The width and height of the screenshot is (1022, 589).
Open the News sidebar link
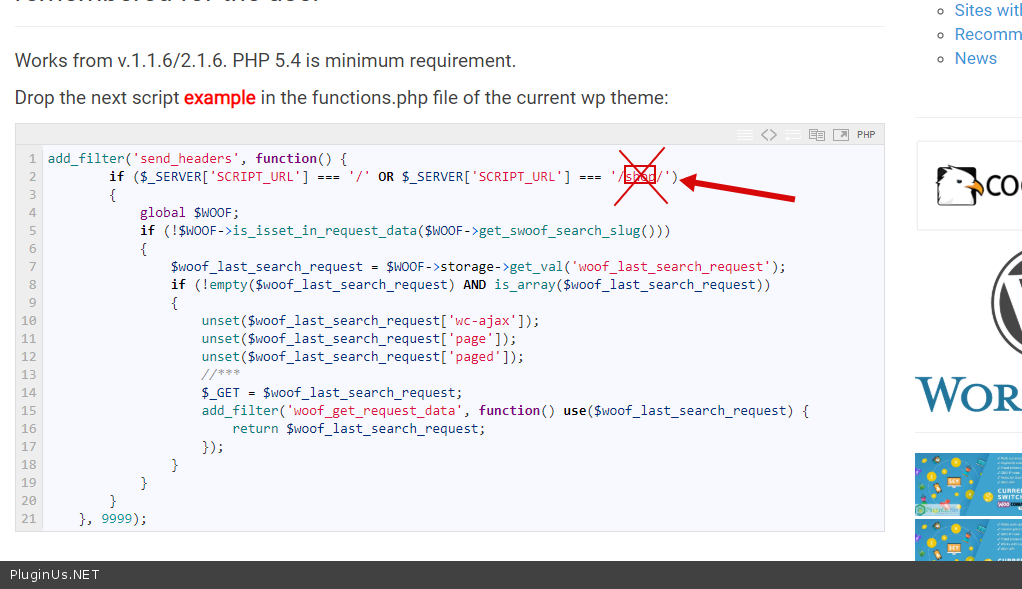point(975,58)
